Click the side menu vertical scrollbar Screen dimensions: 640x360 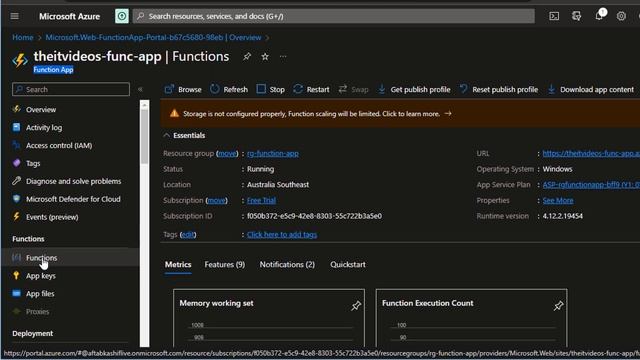coord(144,137)
